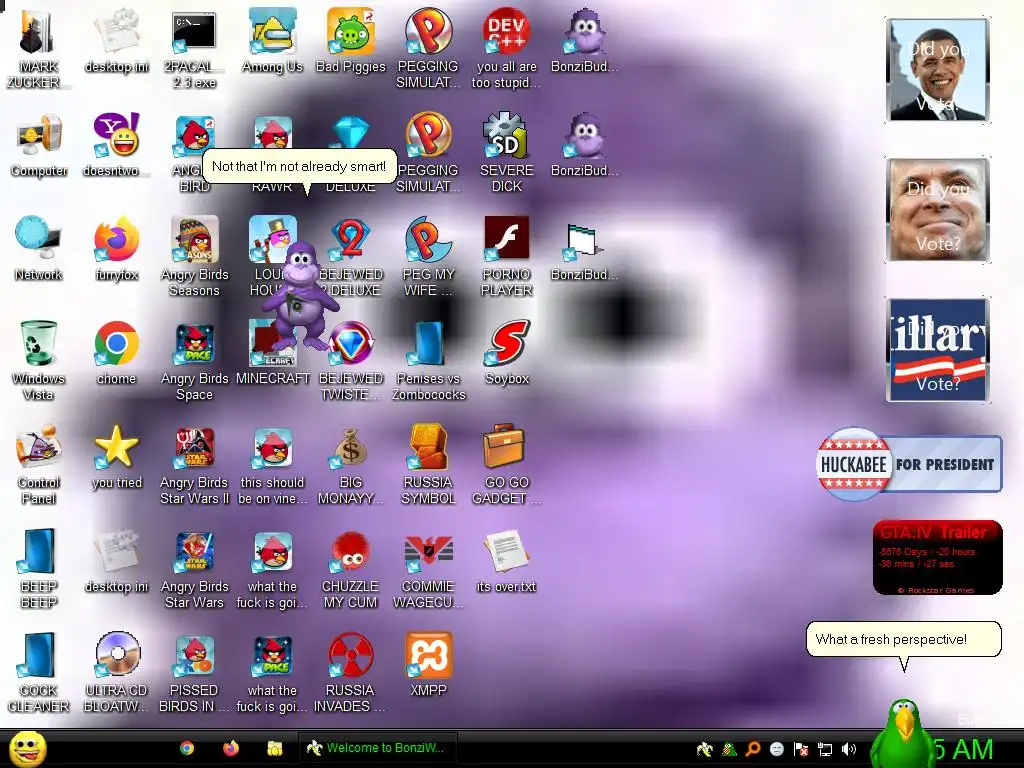The height and width of the screenshot is (768, 1024).
Task: Click the purple Bonzi gorilla character
Action: pyautogui.click(x=300, y=295)
